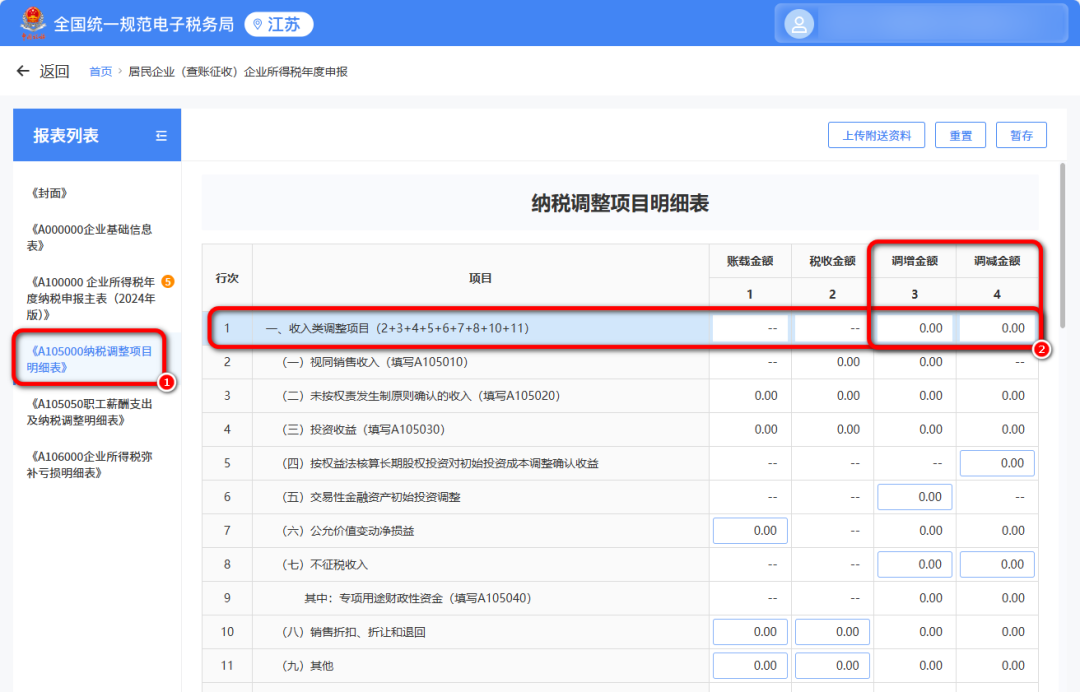Open A106000企业所得税弥补亏损明细表 report
Screen dimensions: 1080x692
[x=90, y=464]
